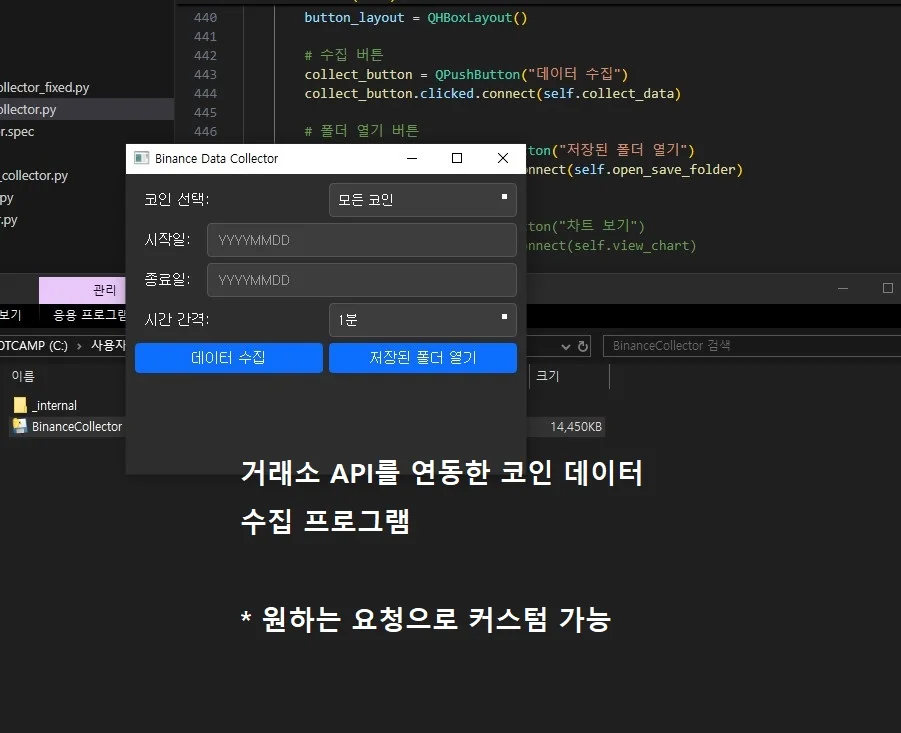This screenshot has height=733, width=901.
Task: Click line number 440 in editor
Action: 205,18
